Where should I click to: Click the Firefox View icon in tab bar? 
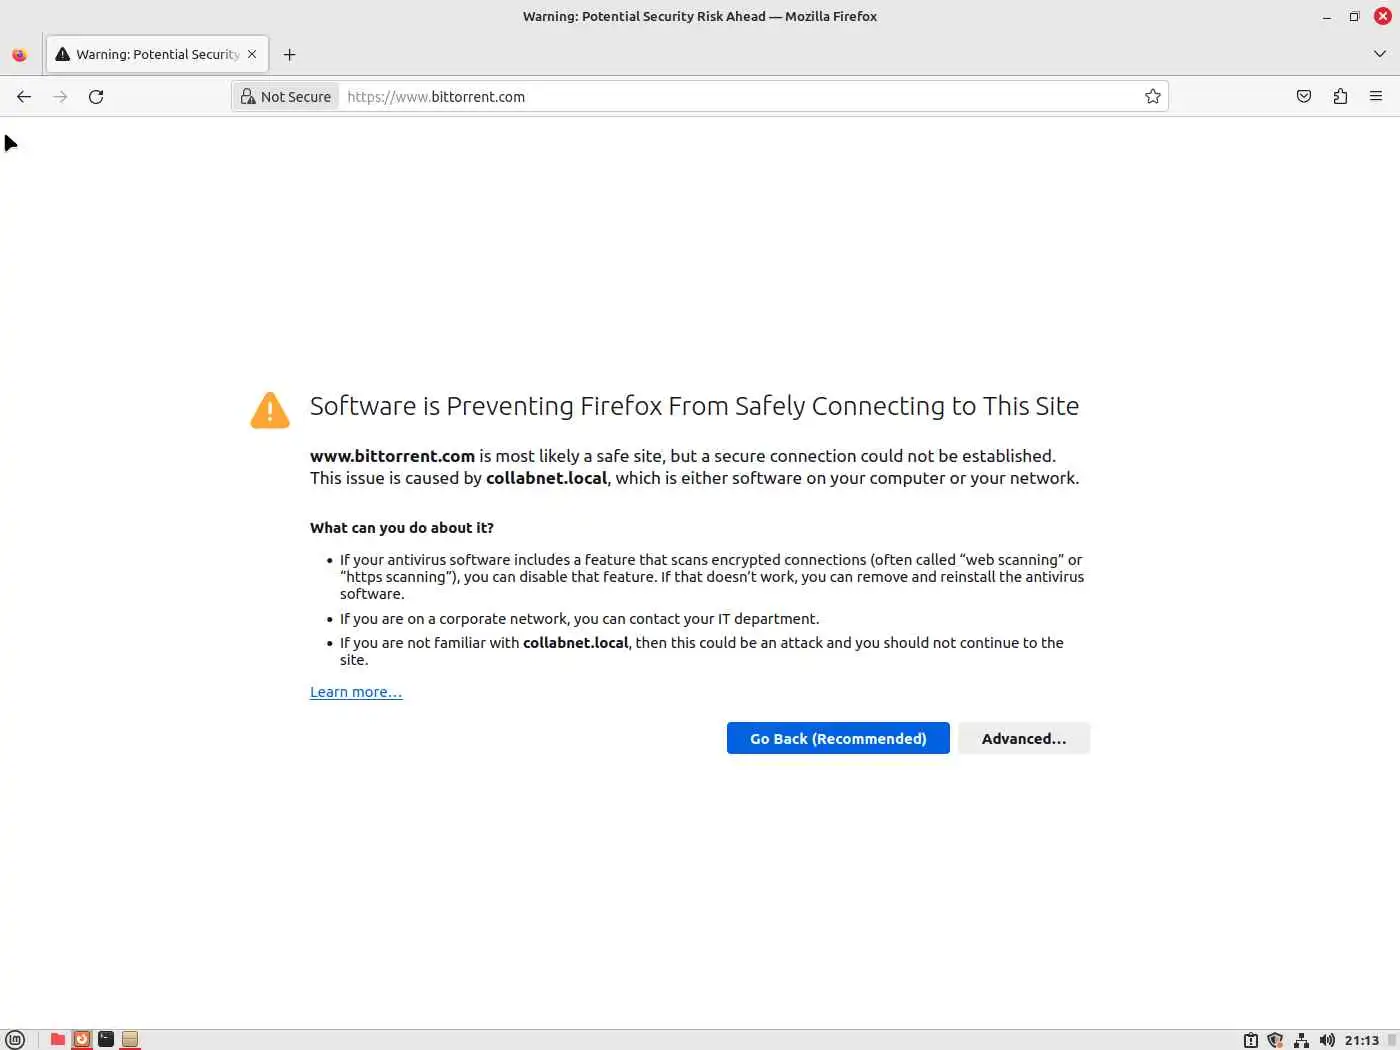click(x=19, y=55)
